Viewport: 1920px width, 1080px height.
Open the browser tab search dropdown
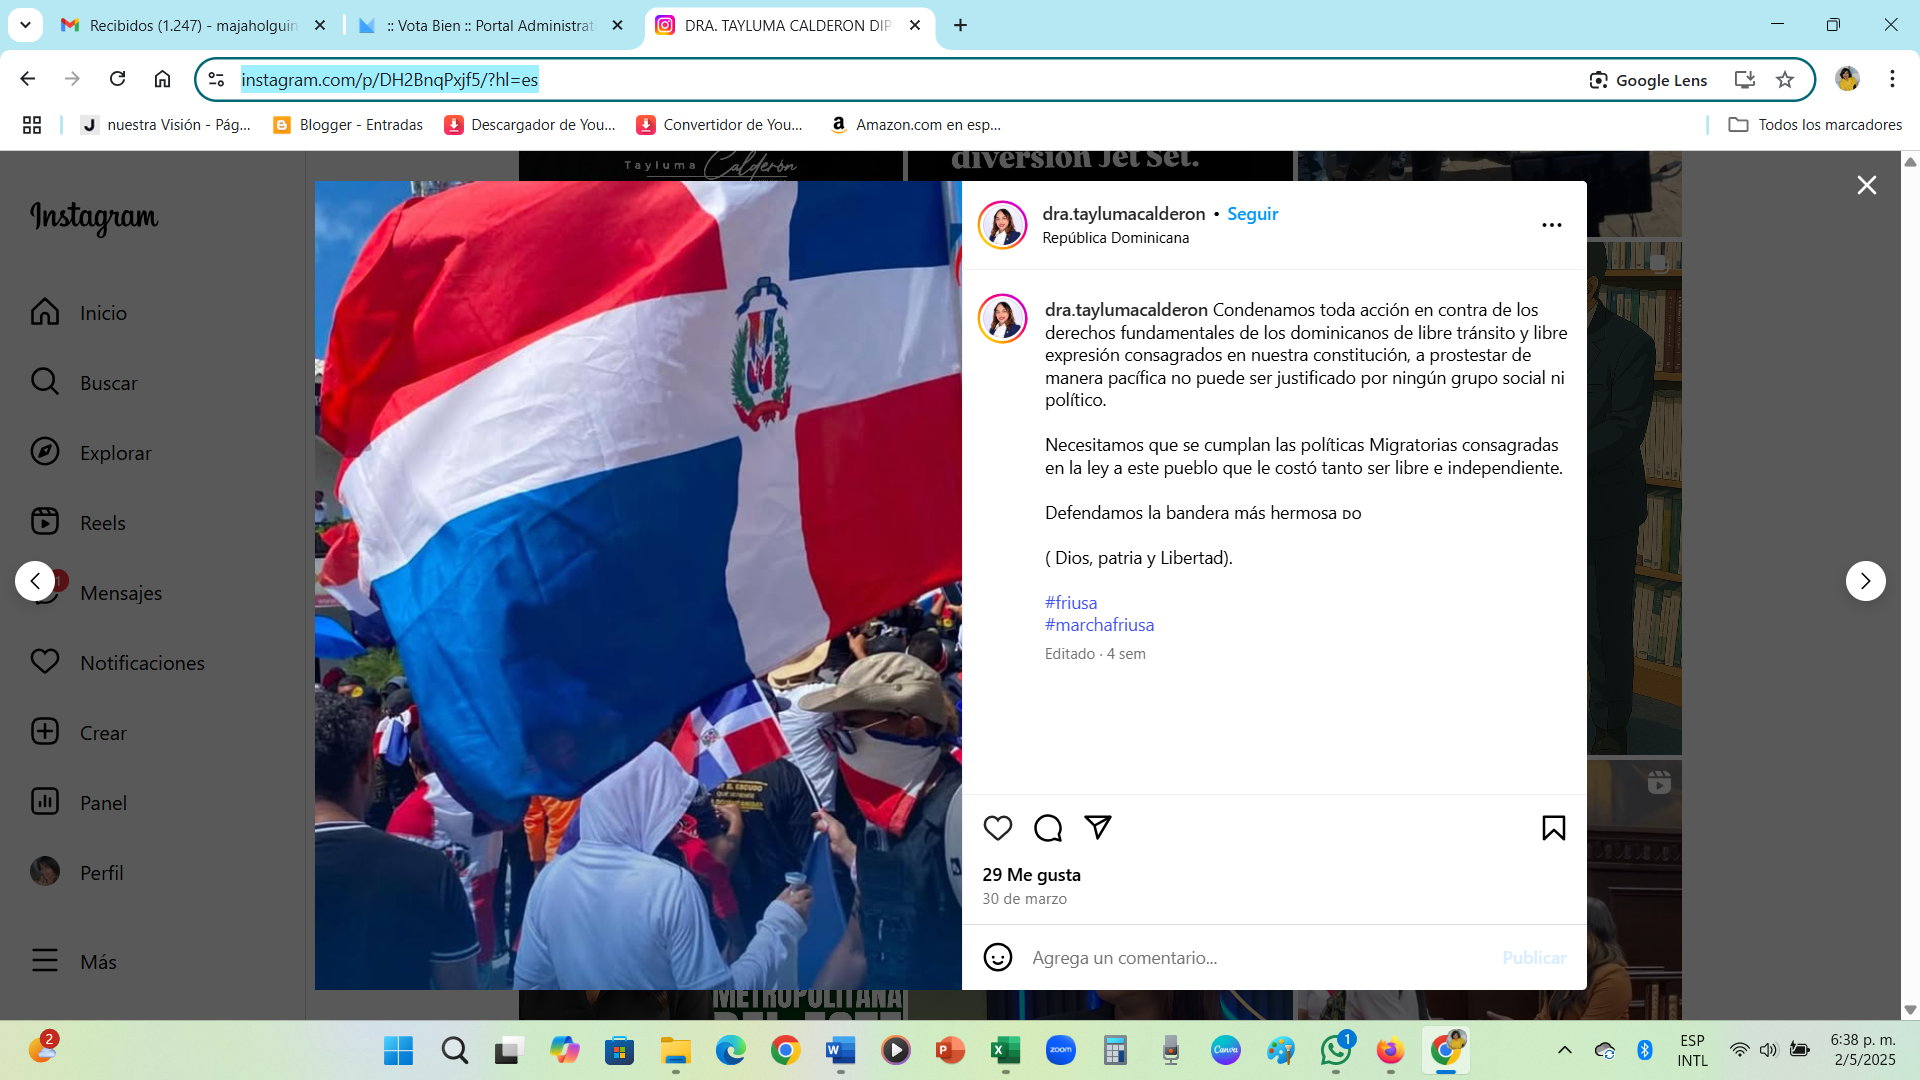click(25, 25)
